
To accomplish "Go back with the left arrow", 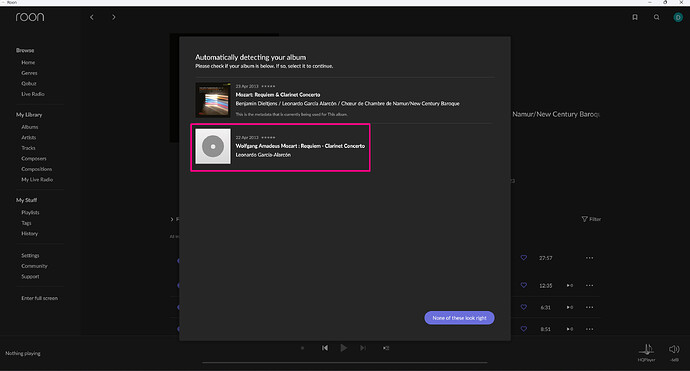I will point(92,17).
